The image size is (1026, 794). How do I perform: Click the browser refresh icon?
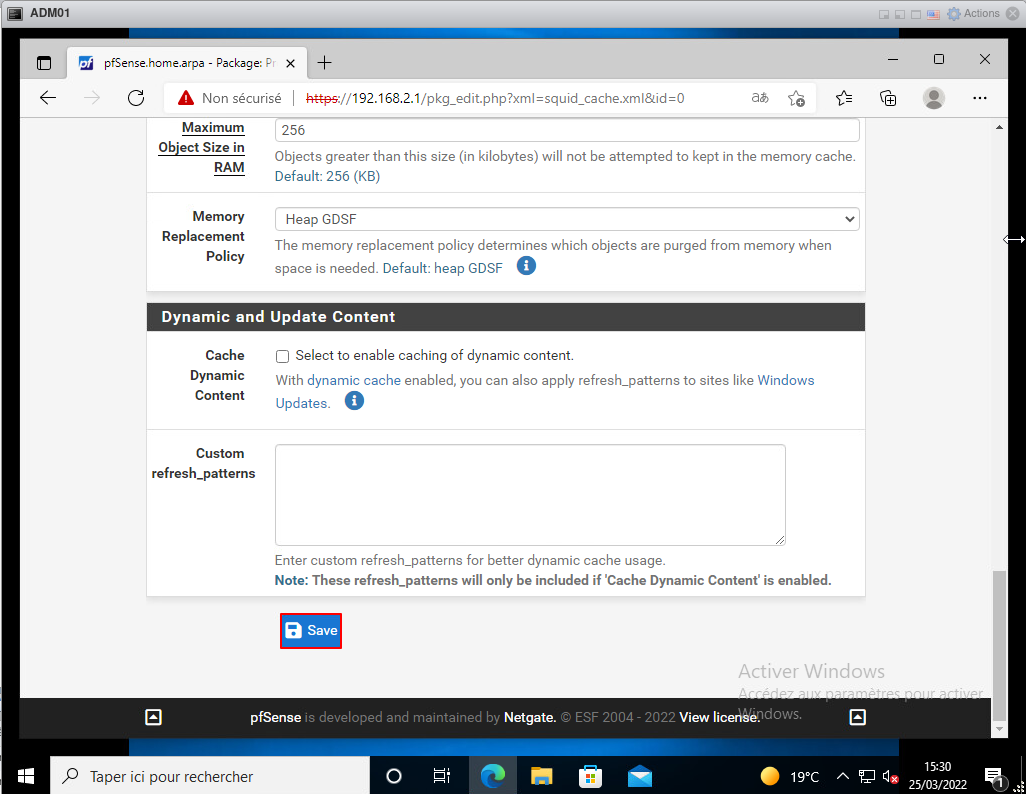coord(136,98)
